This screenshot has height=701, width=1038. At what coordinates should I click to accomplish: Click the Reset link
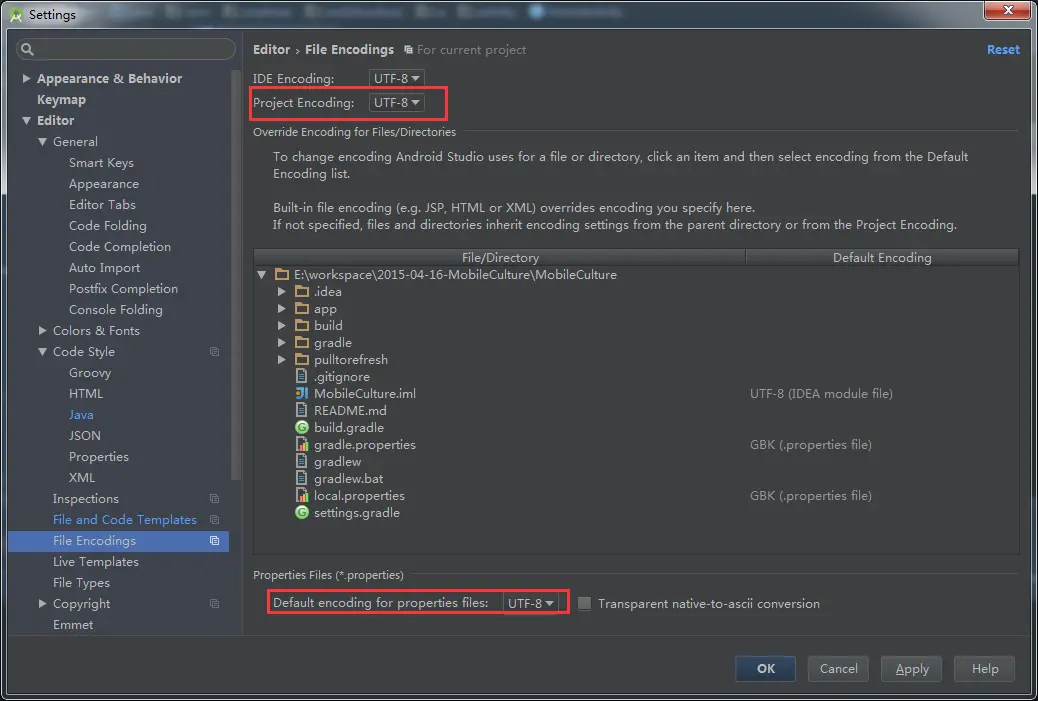click(1003, 50)
